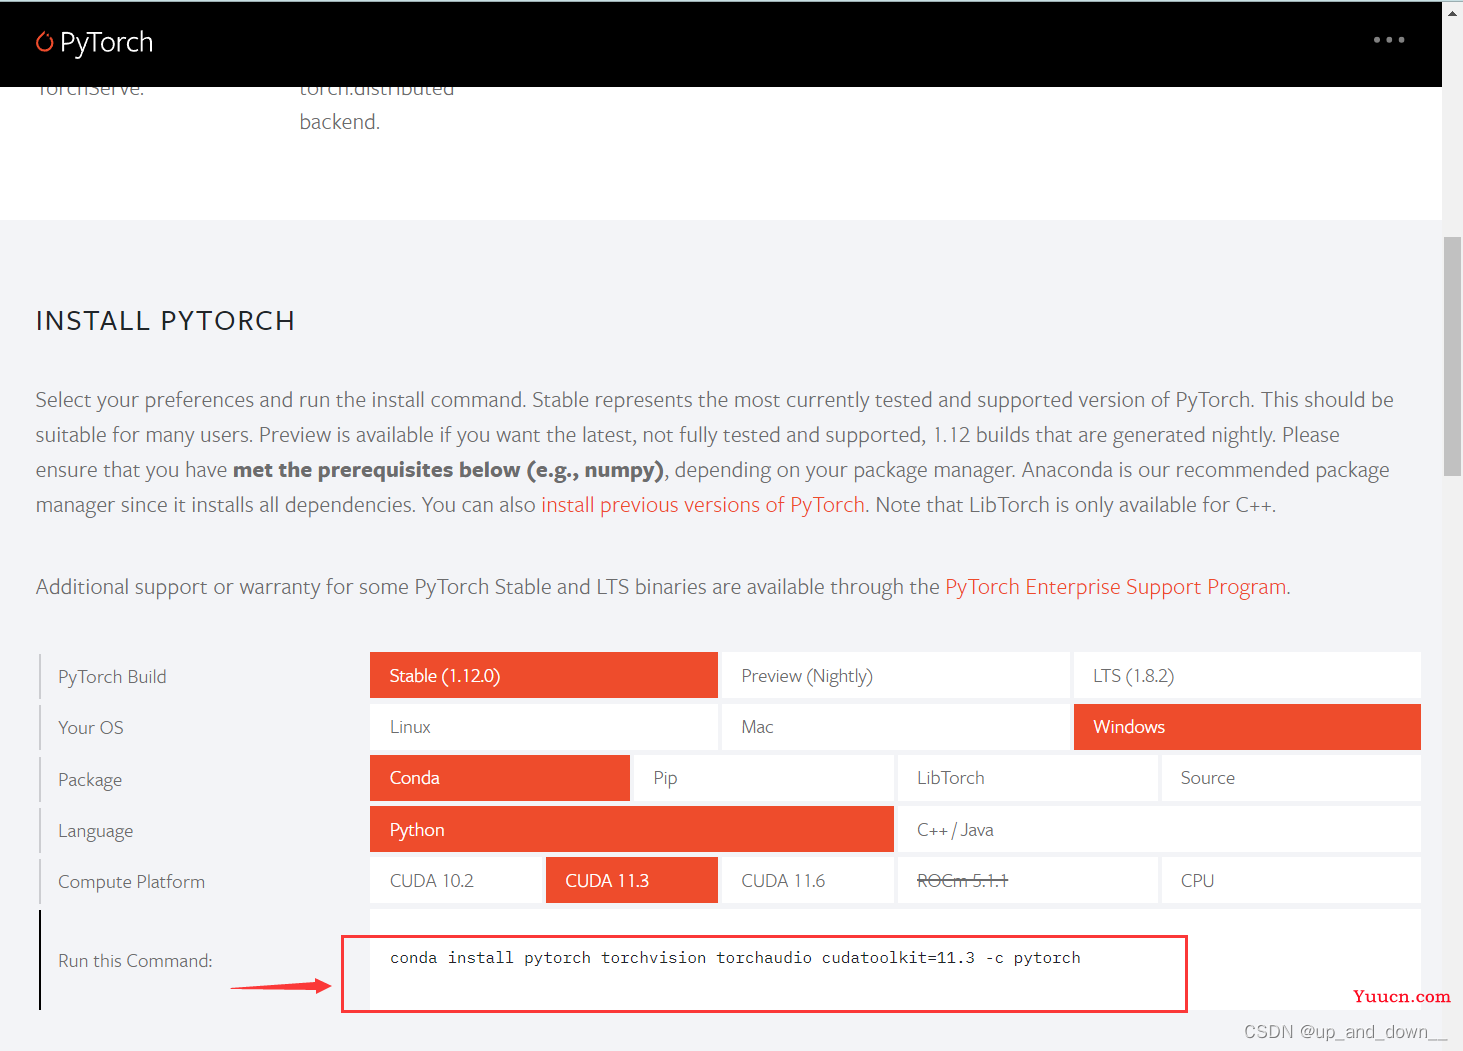This screenshot has width=1463, height=1051.
Task: Choose Windows as your OS
Action: [x=1247, y=727]
